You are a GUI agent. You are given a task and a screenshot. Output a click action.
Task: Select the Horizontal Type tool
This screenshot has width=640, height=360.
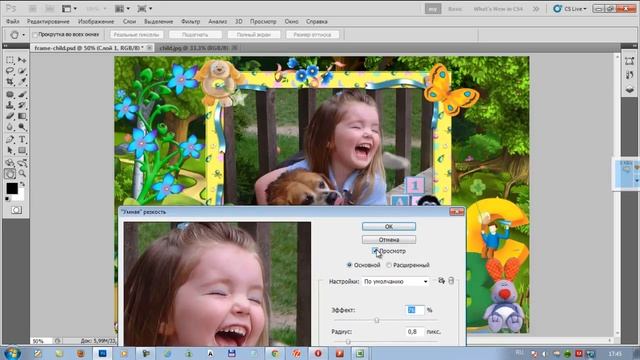pyautogui.click(x=22, y=140)
